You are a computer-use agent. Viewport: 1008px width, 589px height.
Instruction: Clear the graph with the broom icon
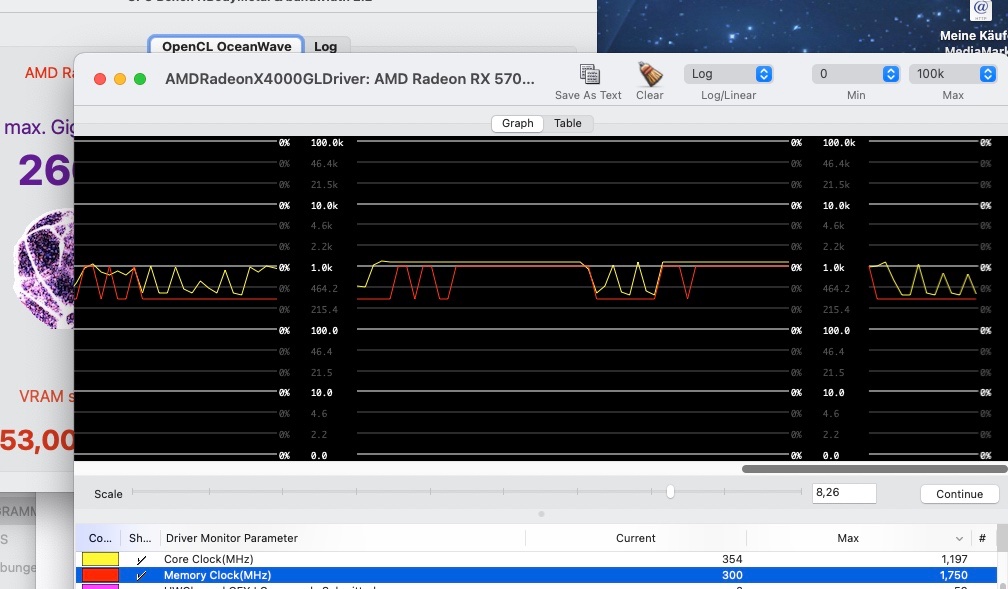click(649, 75)
